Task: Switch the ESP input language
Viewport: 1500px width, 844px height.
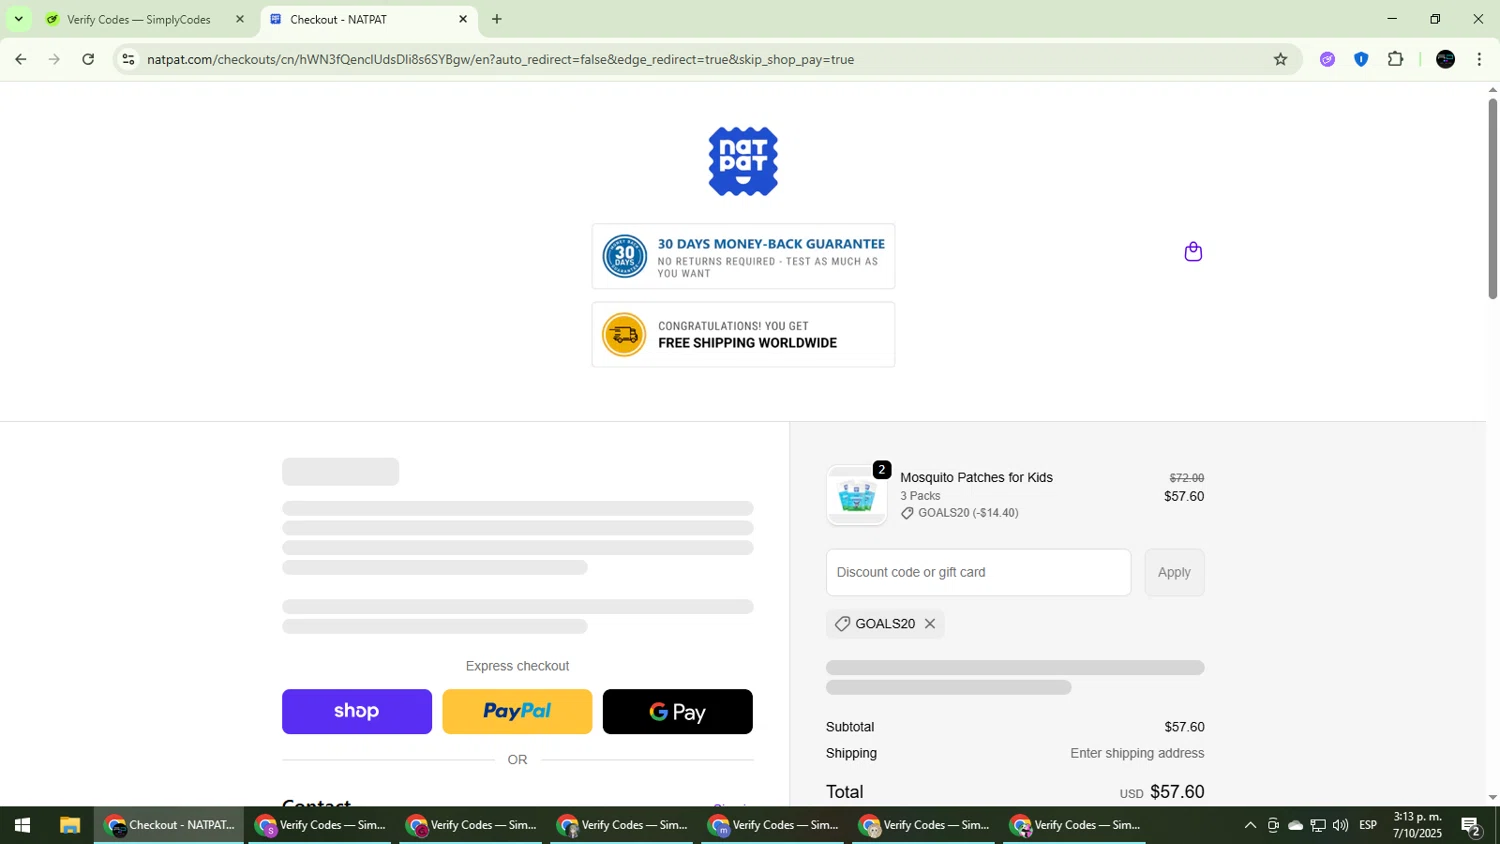Action: pos(1368,826)
